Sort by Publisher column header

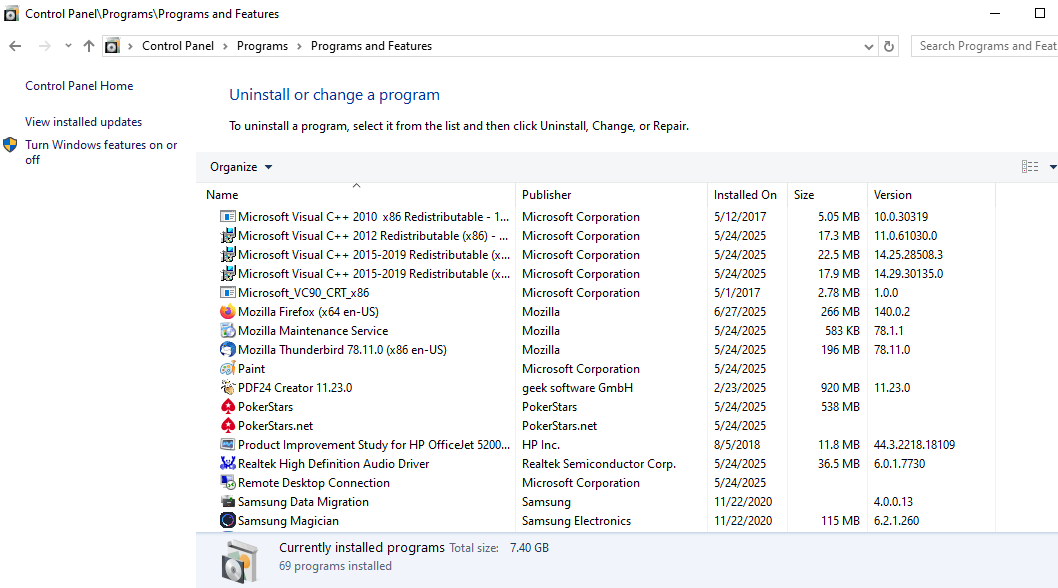tap(547, 194)
